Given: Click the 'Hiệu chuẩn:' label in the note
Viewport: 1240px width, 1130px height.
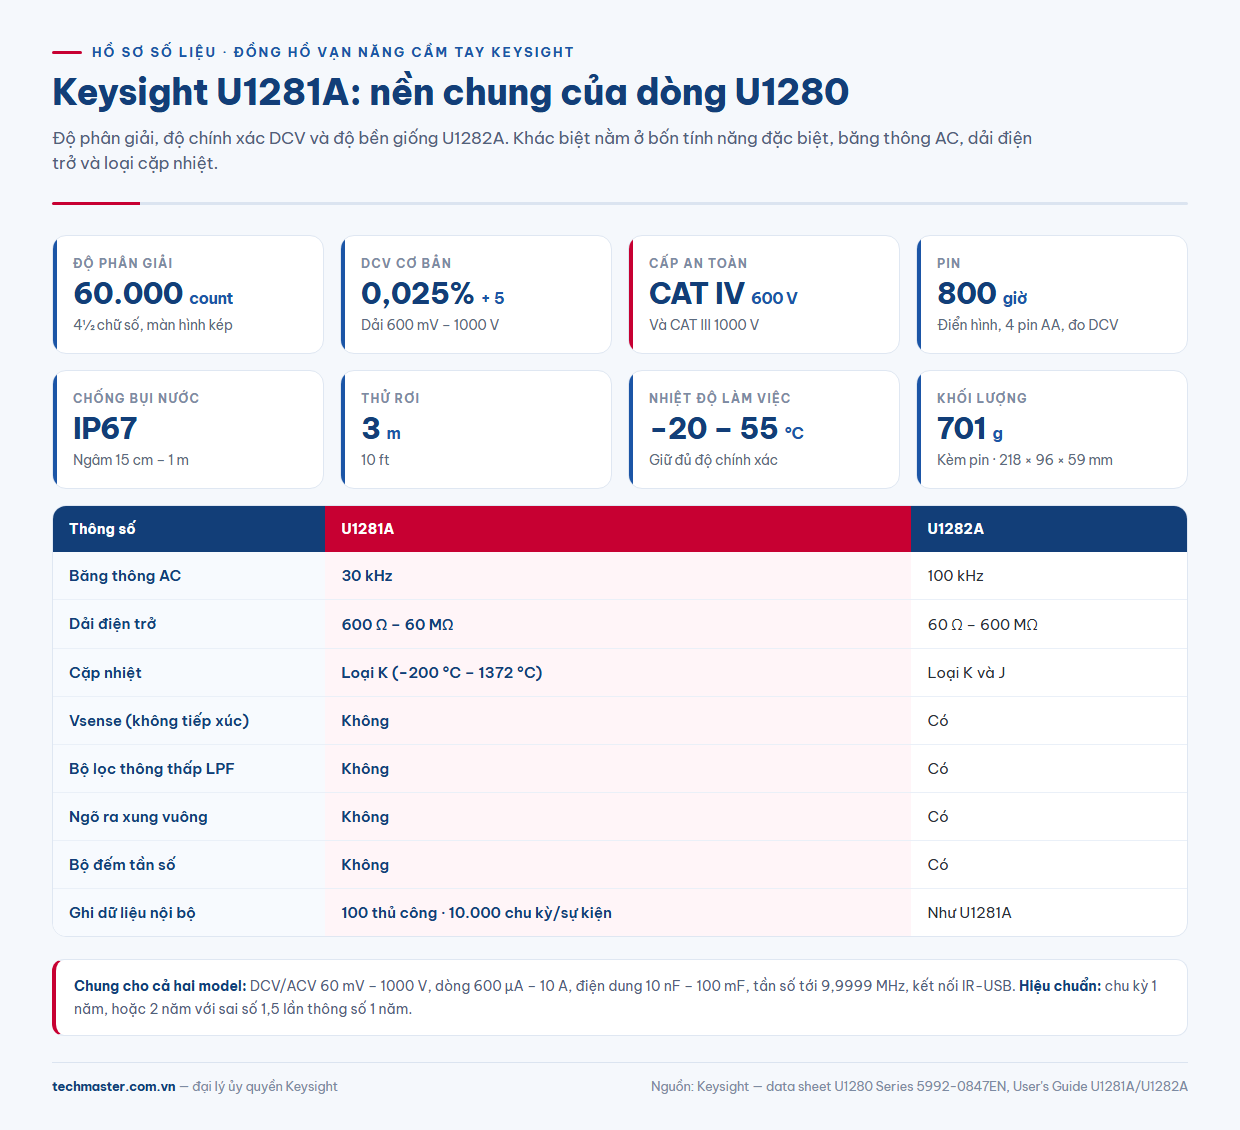Looking at the screenshot, I should [x=1060, y=986].
